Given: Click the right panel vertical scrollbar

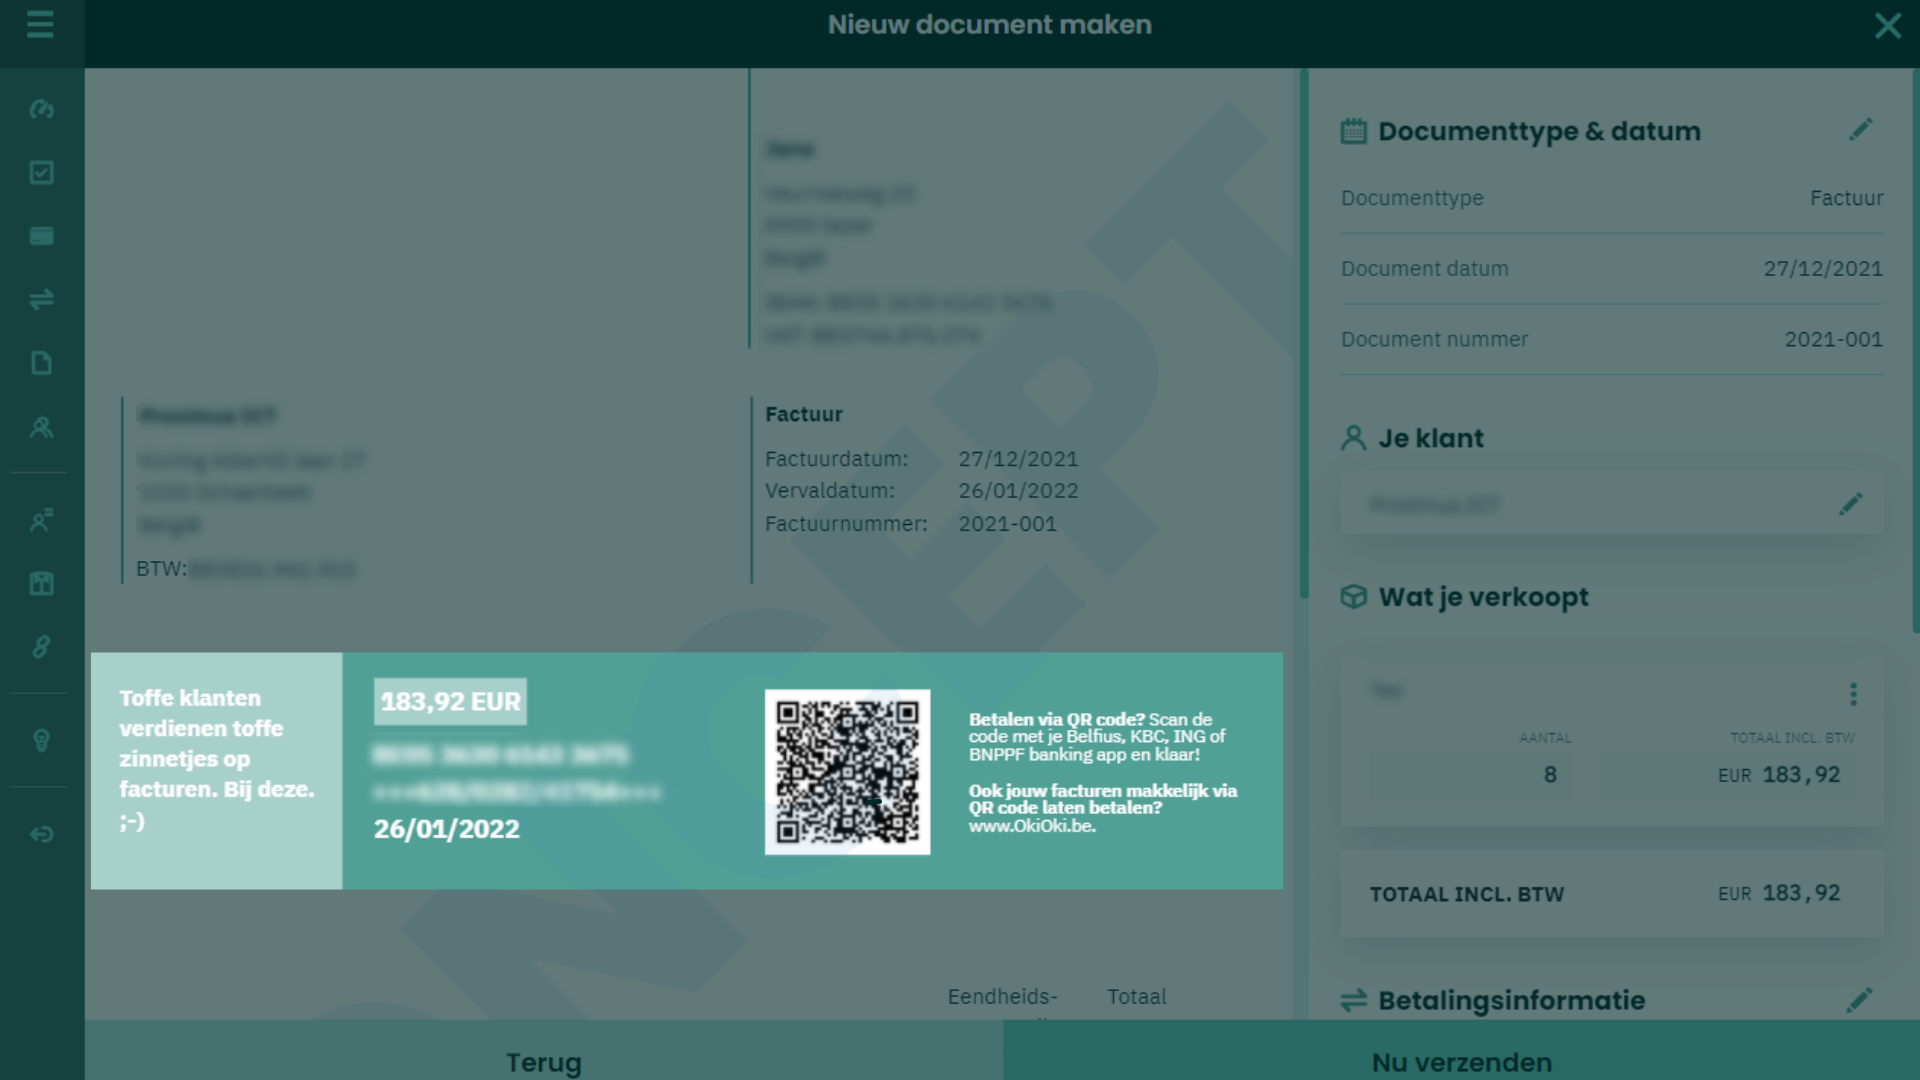Looking at the screenshot, I should pyautogui.click(x=1915, y=350).
